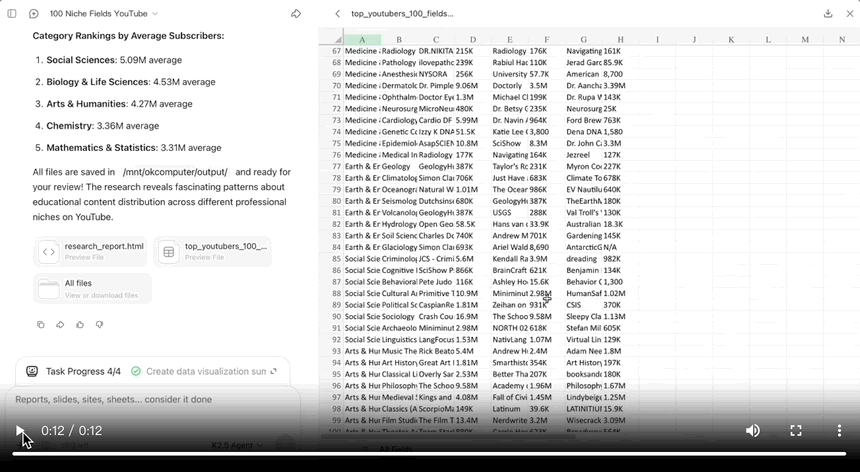The width and height of the screenshot is (860, 472).
Task: Toggle the sidebar panel icon
Action: pos(12,14)
